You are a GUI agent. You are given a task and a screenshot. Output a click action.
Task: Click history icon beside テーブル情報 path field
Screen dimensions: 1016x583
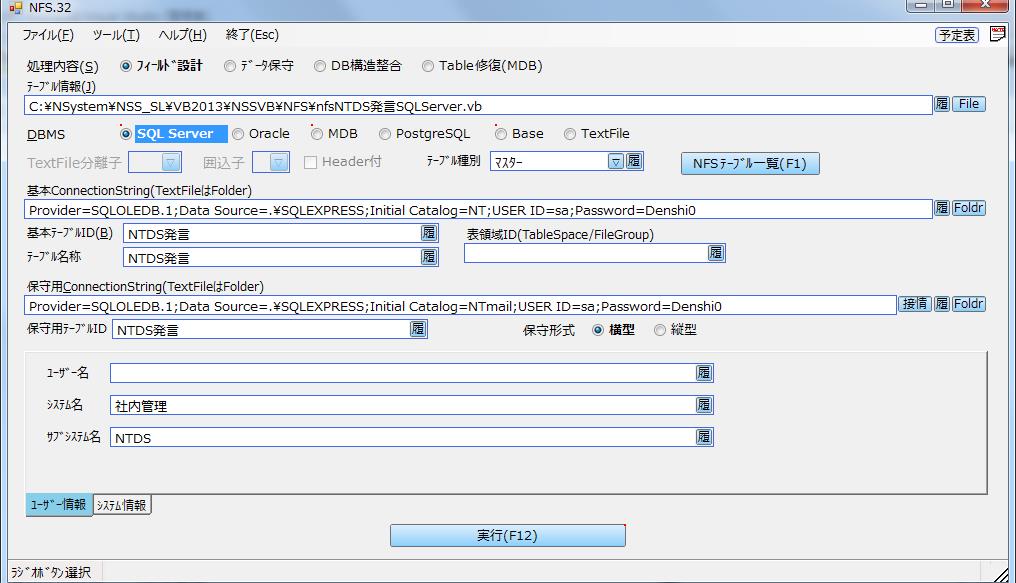click(941, 104)
